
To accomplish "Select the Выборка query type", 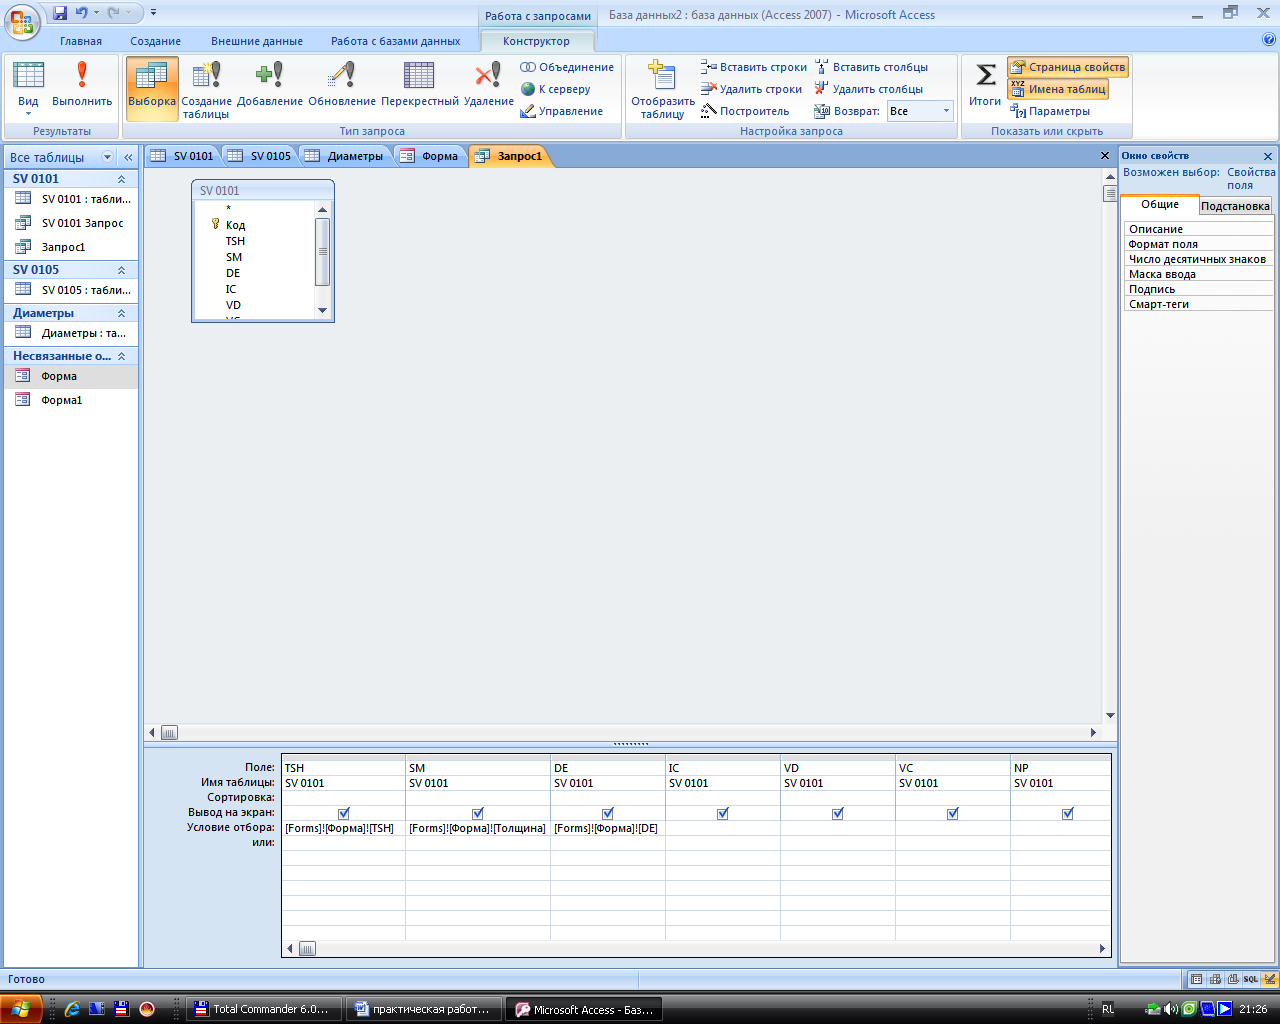I will click(x=152, y=89).
